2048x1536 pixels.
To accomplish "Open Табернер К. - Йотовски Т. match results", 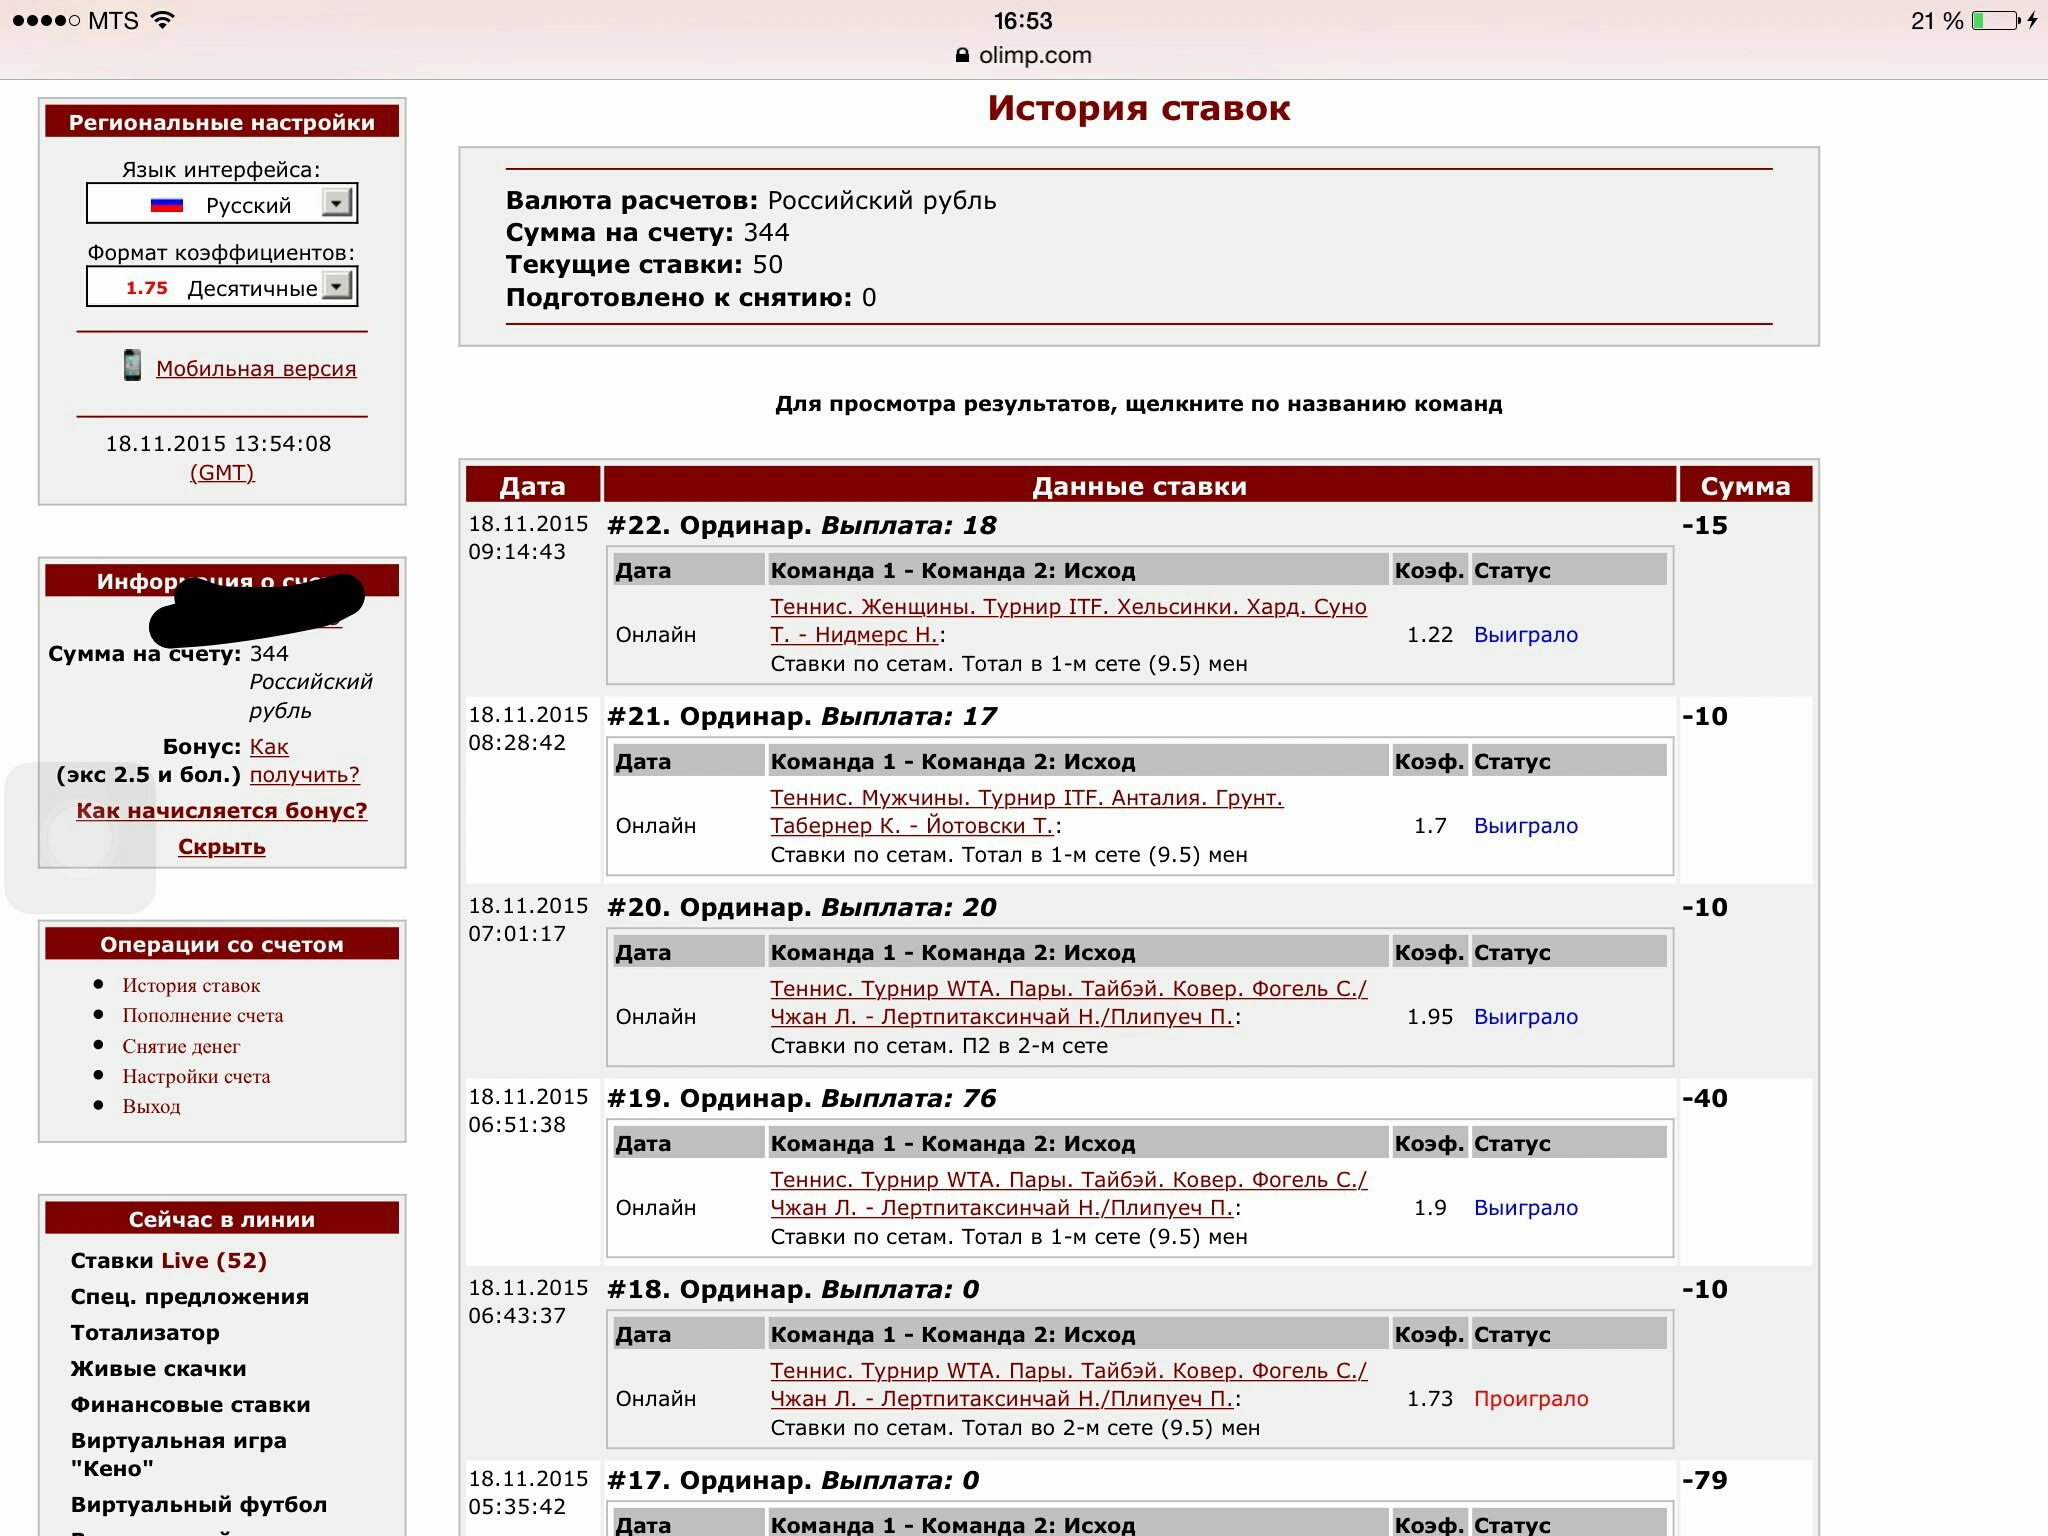I will pyautogui.click(x=1026, y=811).
